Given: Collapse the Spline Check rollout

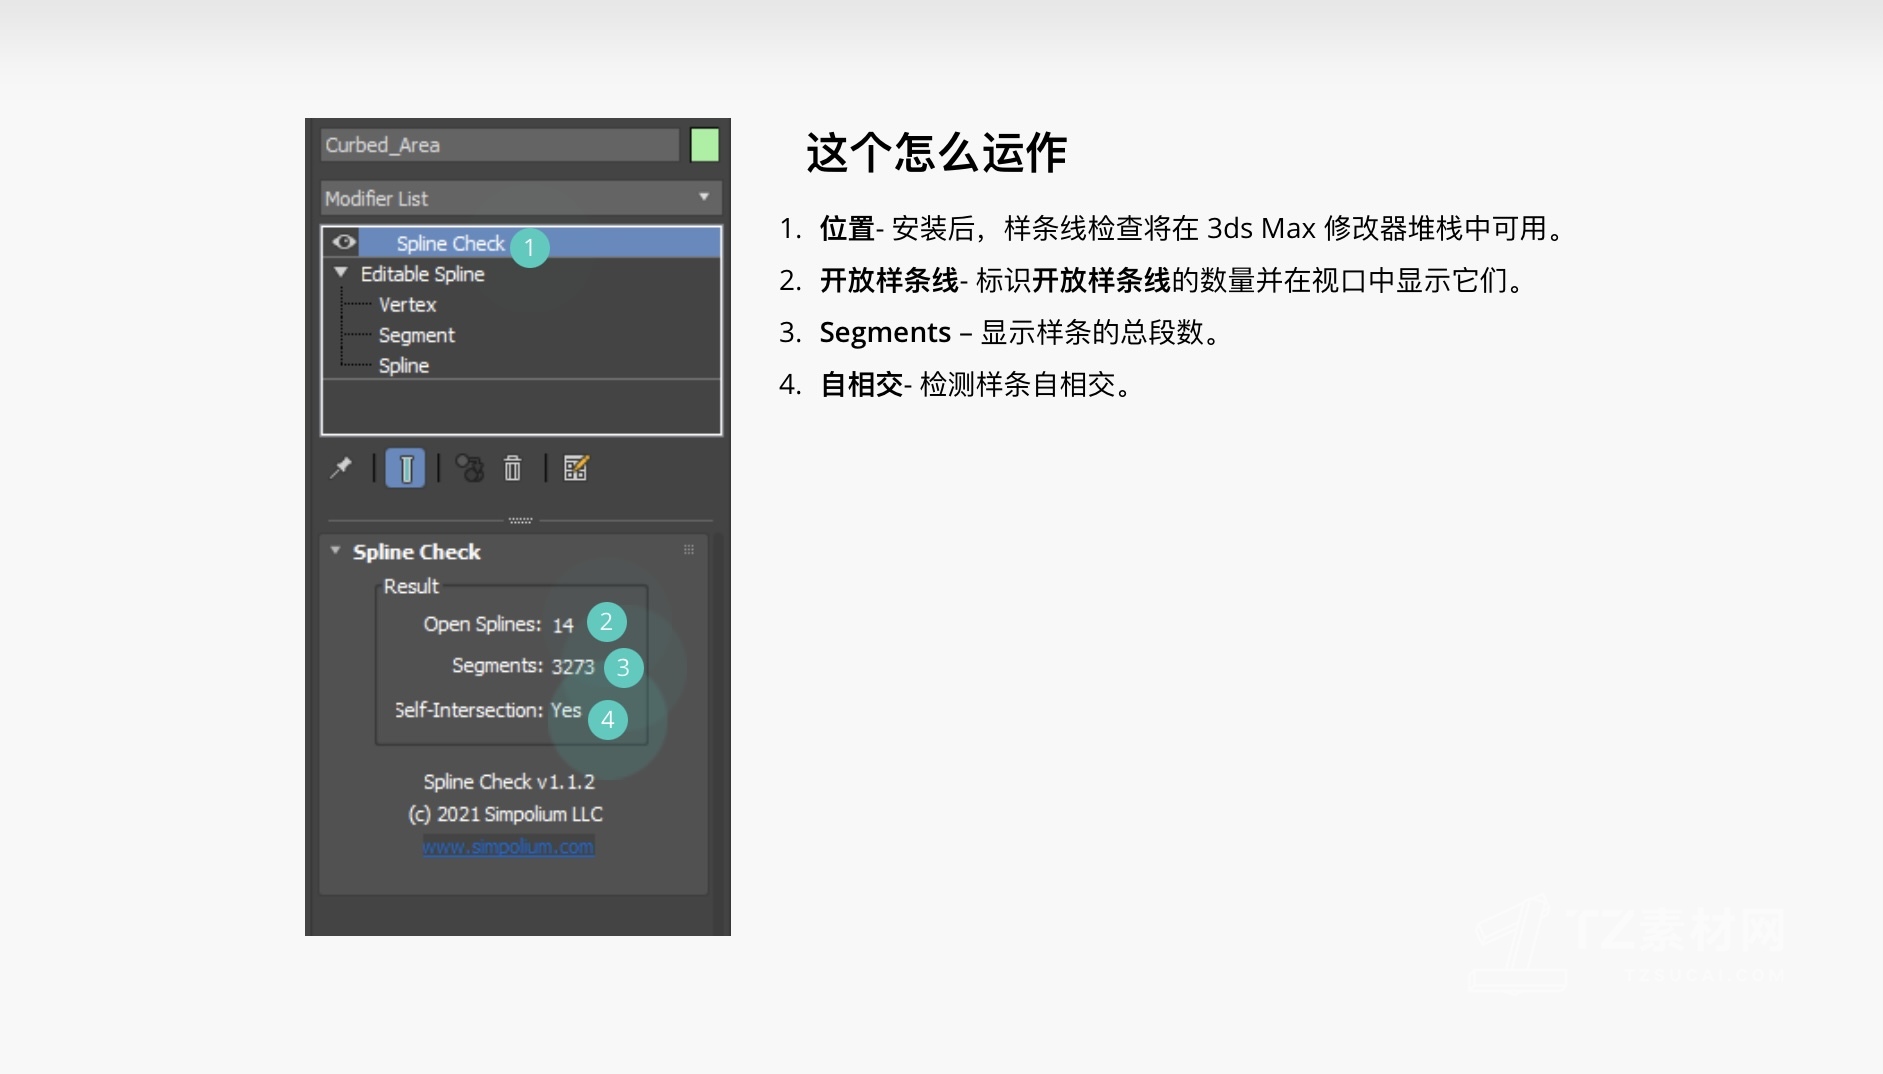Looking at the screenshot, I should (336, 551).
